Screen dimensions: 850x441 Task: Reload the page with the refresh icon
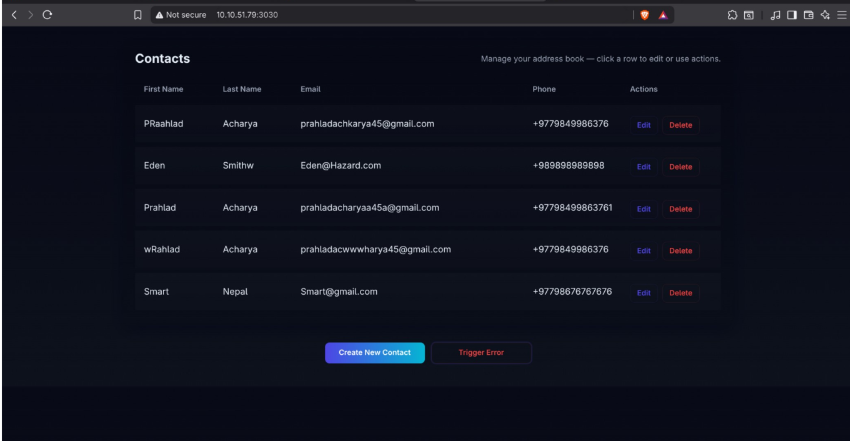(x=47, y=15)
